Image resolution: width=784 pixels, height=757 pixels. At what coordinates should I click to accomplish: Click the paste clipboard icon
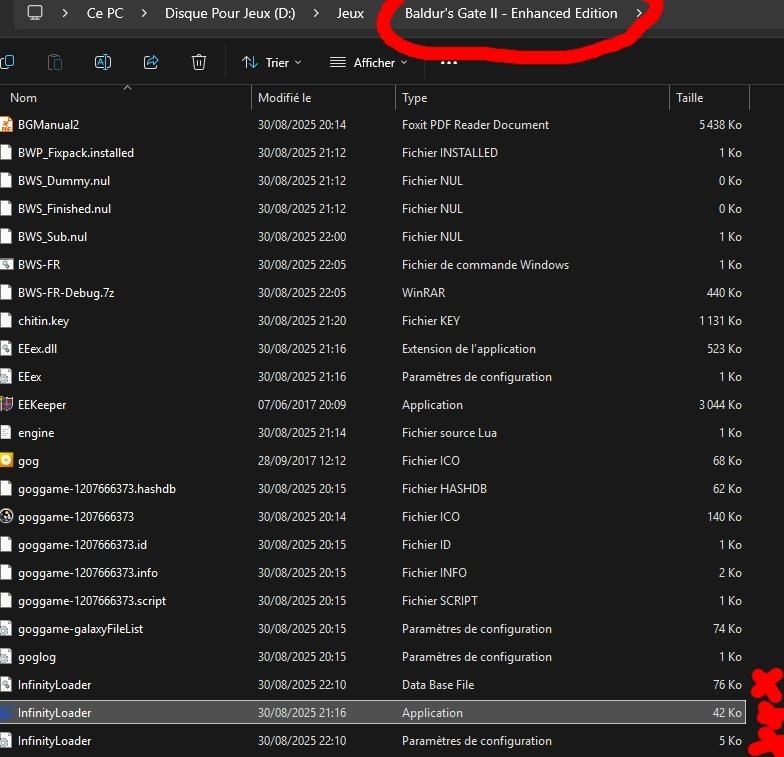(54, 62)
